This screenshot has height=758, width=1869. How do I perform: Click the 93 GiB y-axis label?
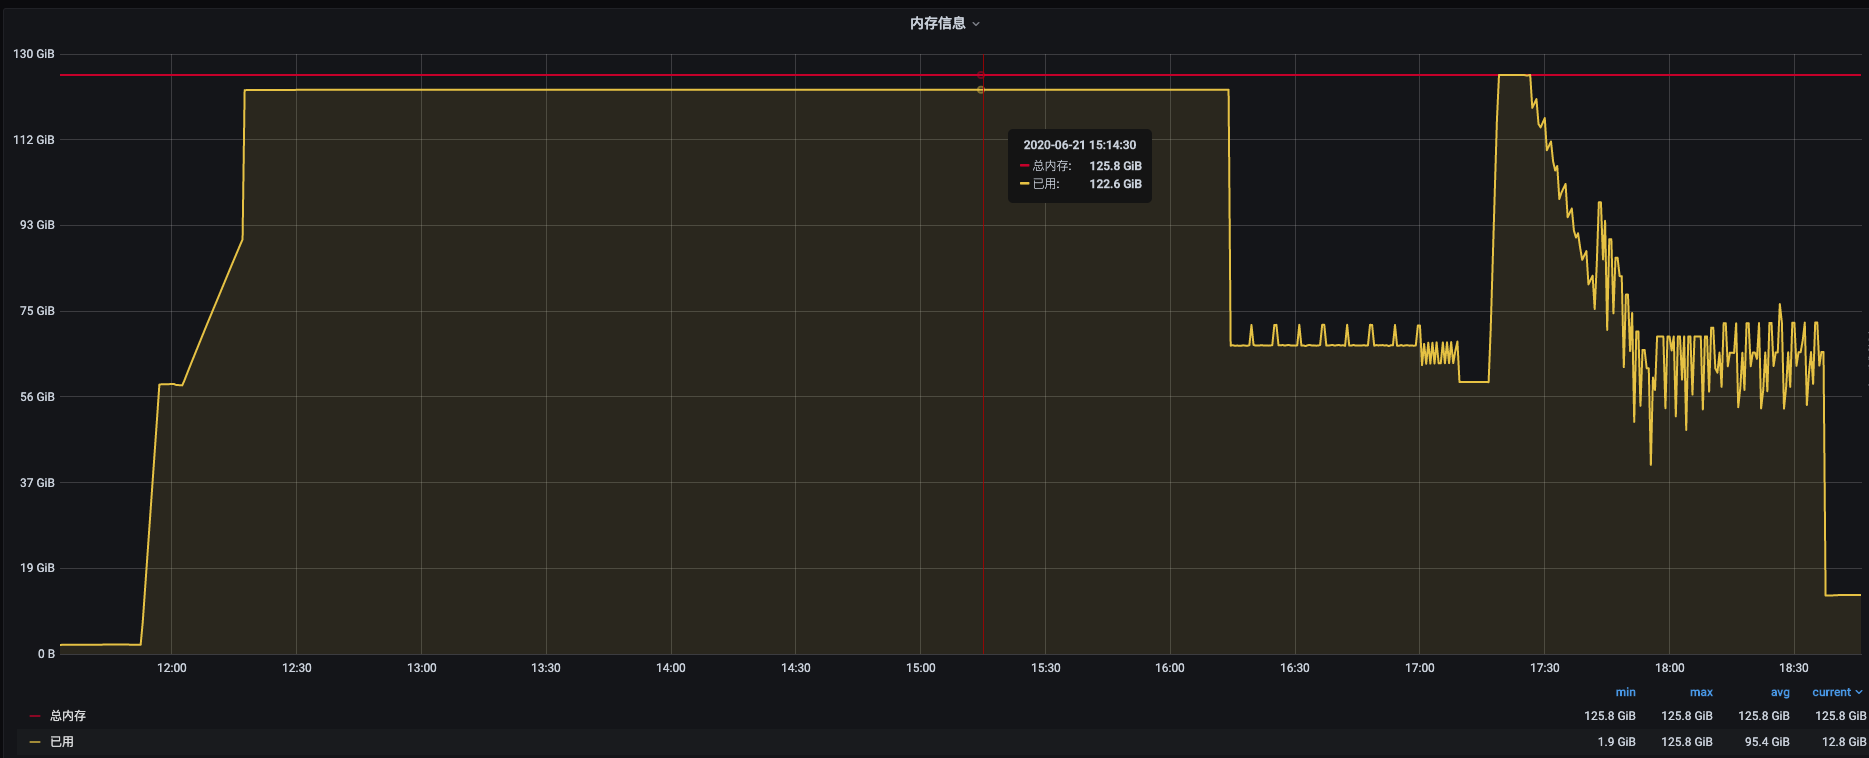click(x=37, y=225)
